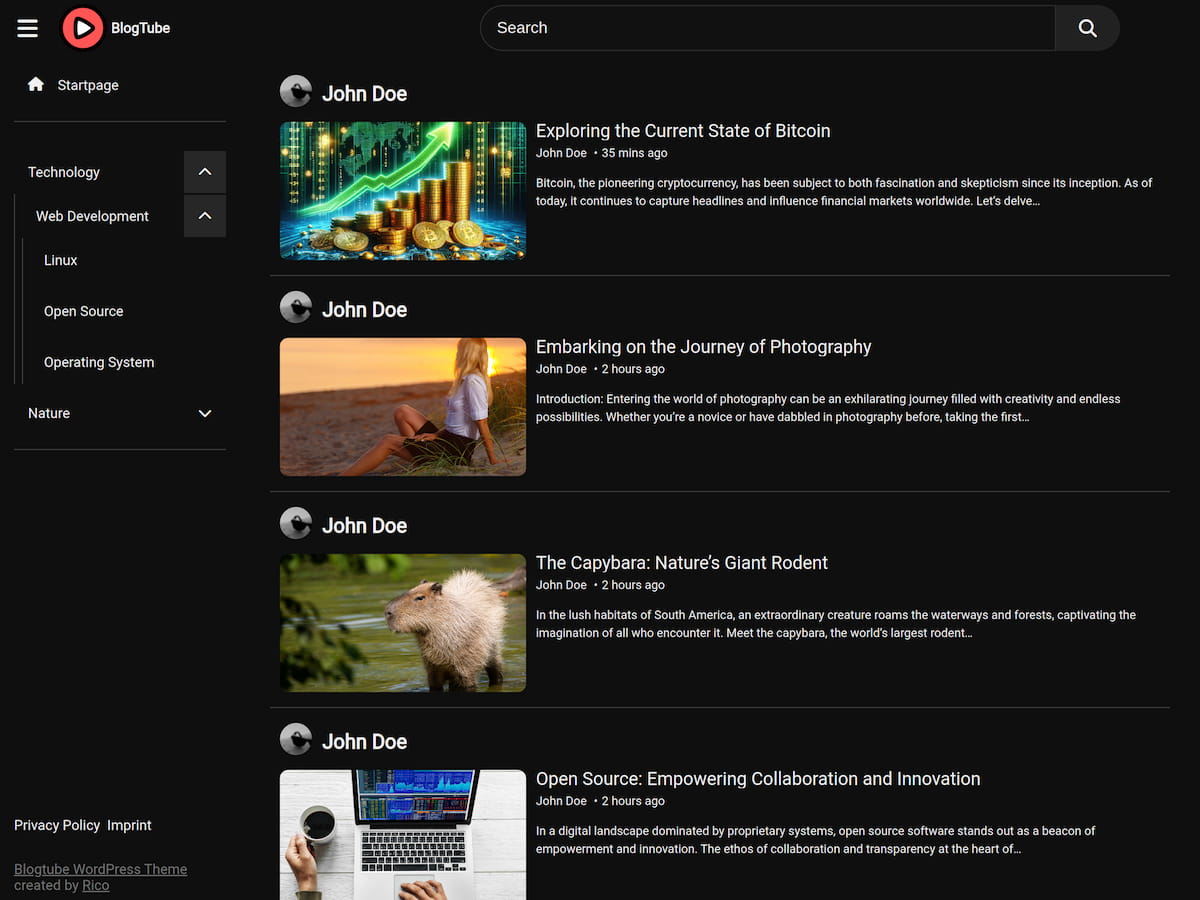Click the BlogTube play button logo

83,28
